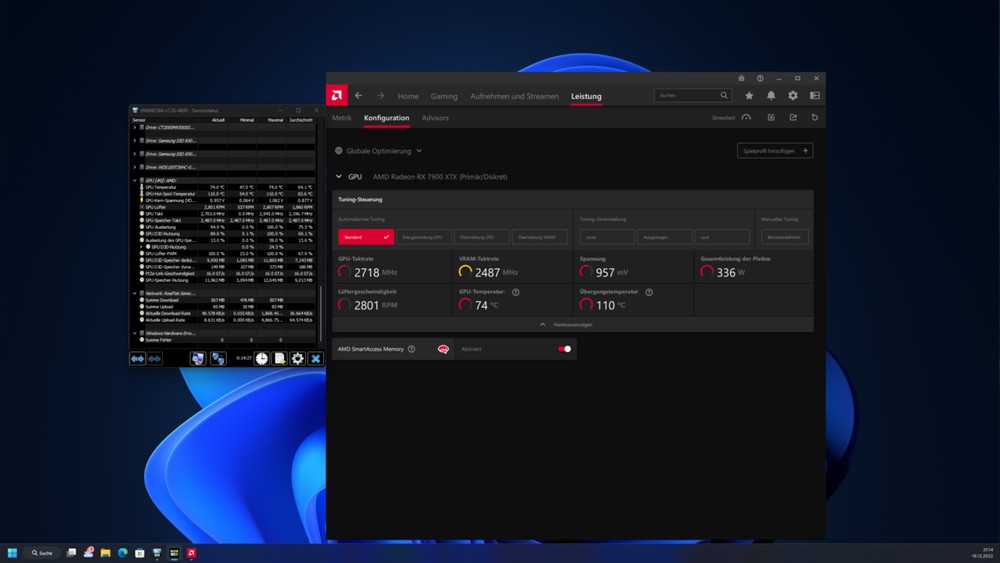The image size is (1000, 563).
Task: Click the back arrow in AMD Software
Action: (359, 96)
